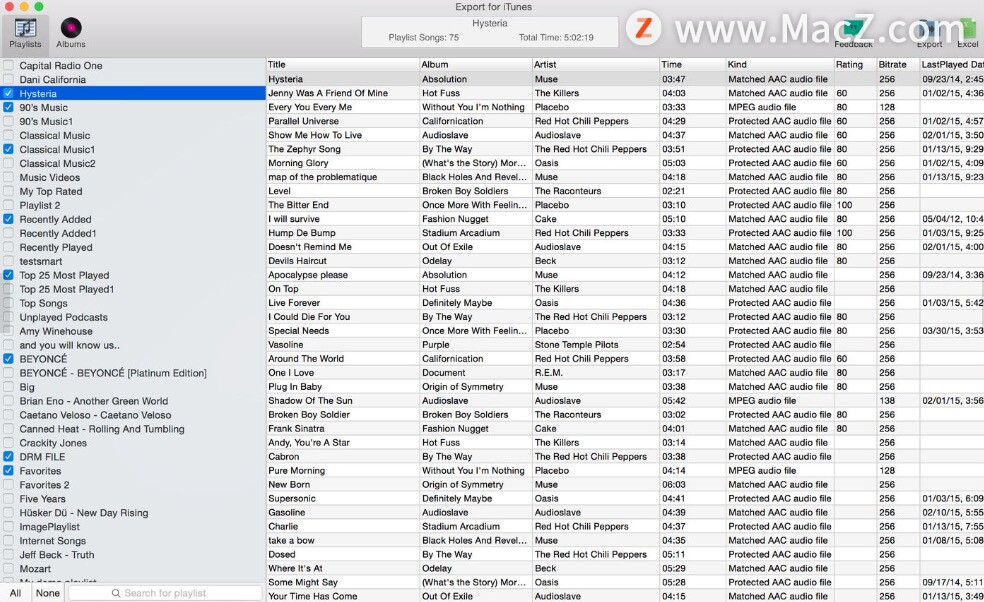Focus the Search for playlist field
The image size is (984, 602).
[165, 593]
